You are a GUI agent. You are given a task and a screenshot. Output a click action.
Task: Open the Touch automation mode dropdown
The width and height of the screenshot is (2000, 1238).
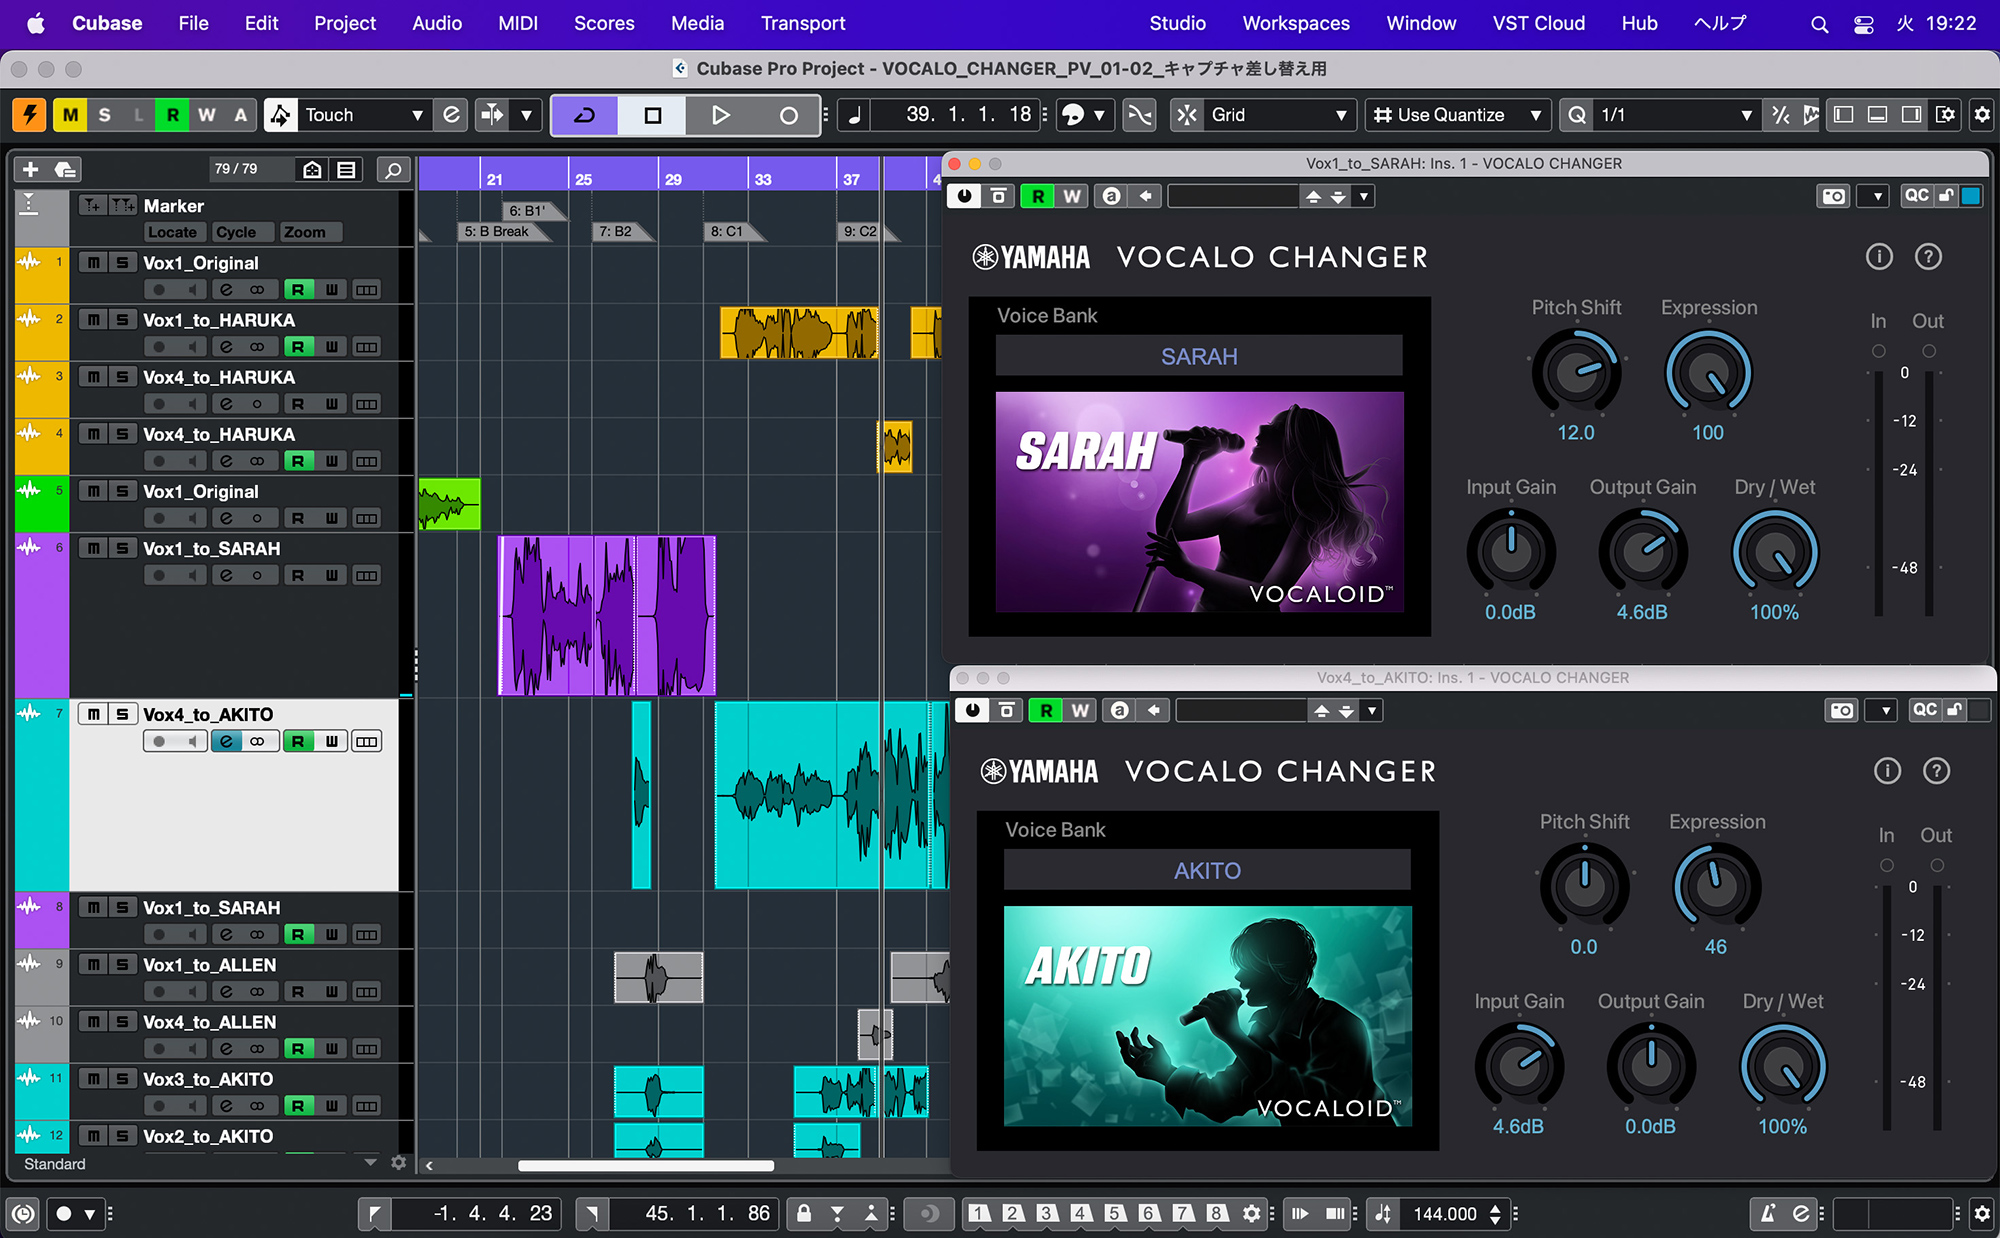364,115
